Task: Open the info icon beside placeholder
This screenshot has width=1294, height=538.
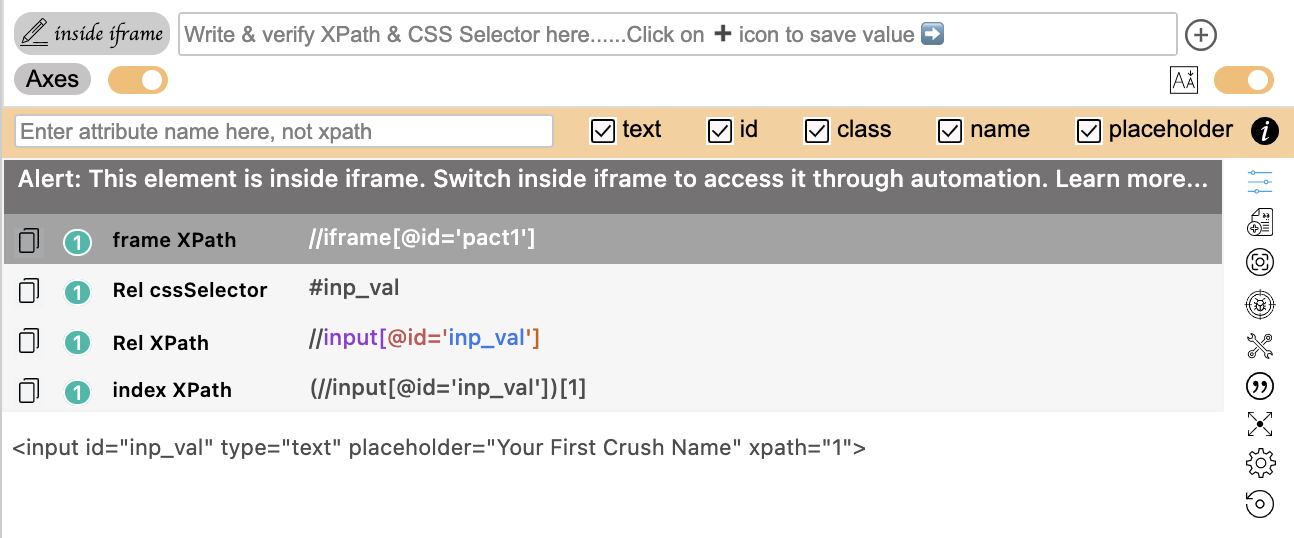Action: 1265,130
